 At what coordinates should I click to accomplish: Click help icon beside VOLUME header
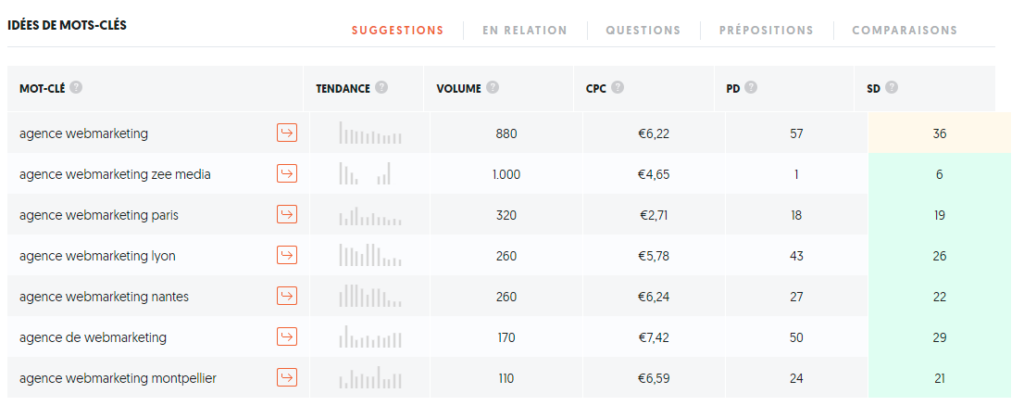(x=492, y=87)
